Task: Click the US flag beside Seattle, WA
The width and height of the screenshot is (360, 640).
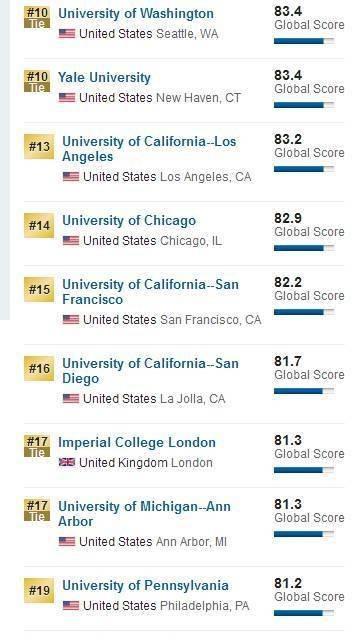Action: [x=67, y=33]
